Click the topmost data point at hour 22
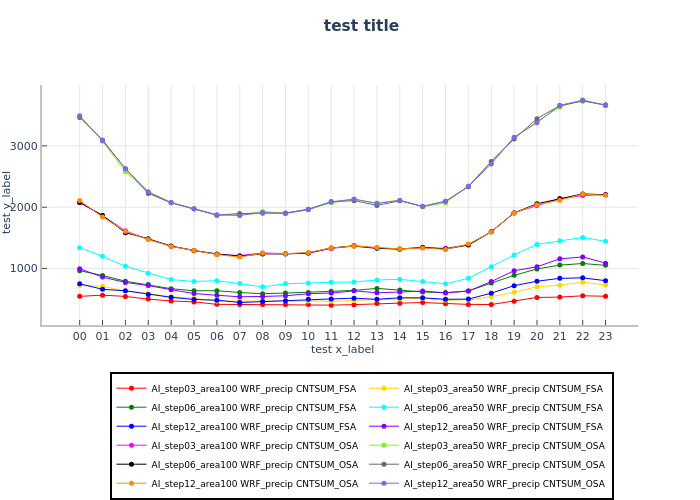 coord(582,100)
